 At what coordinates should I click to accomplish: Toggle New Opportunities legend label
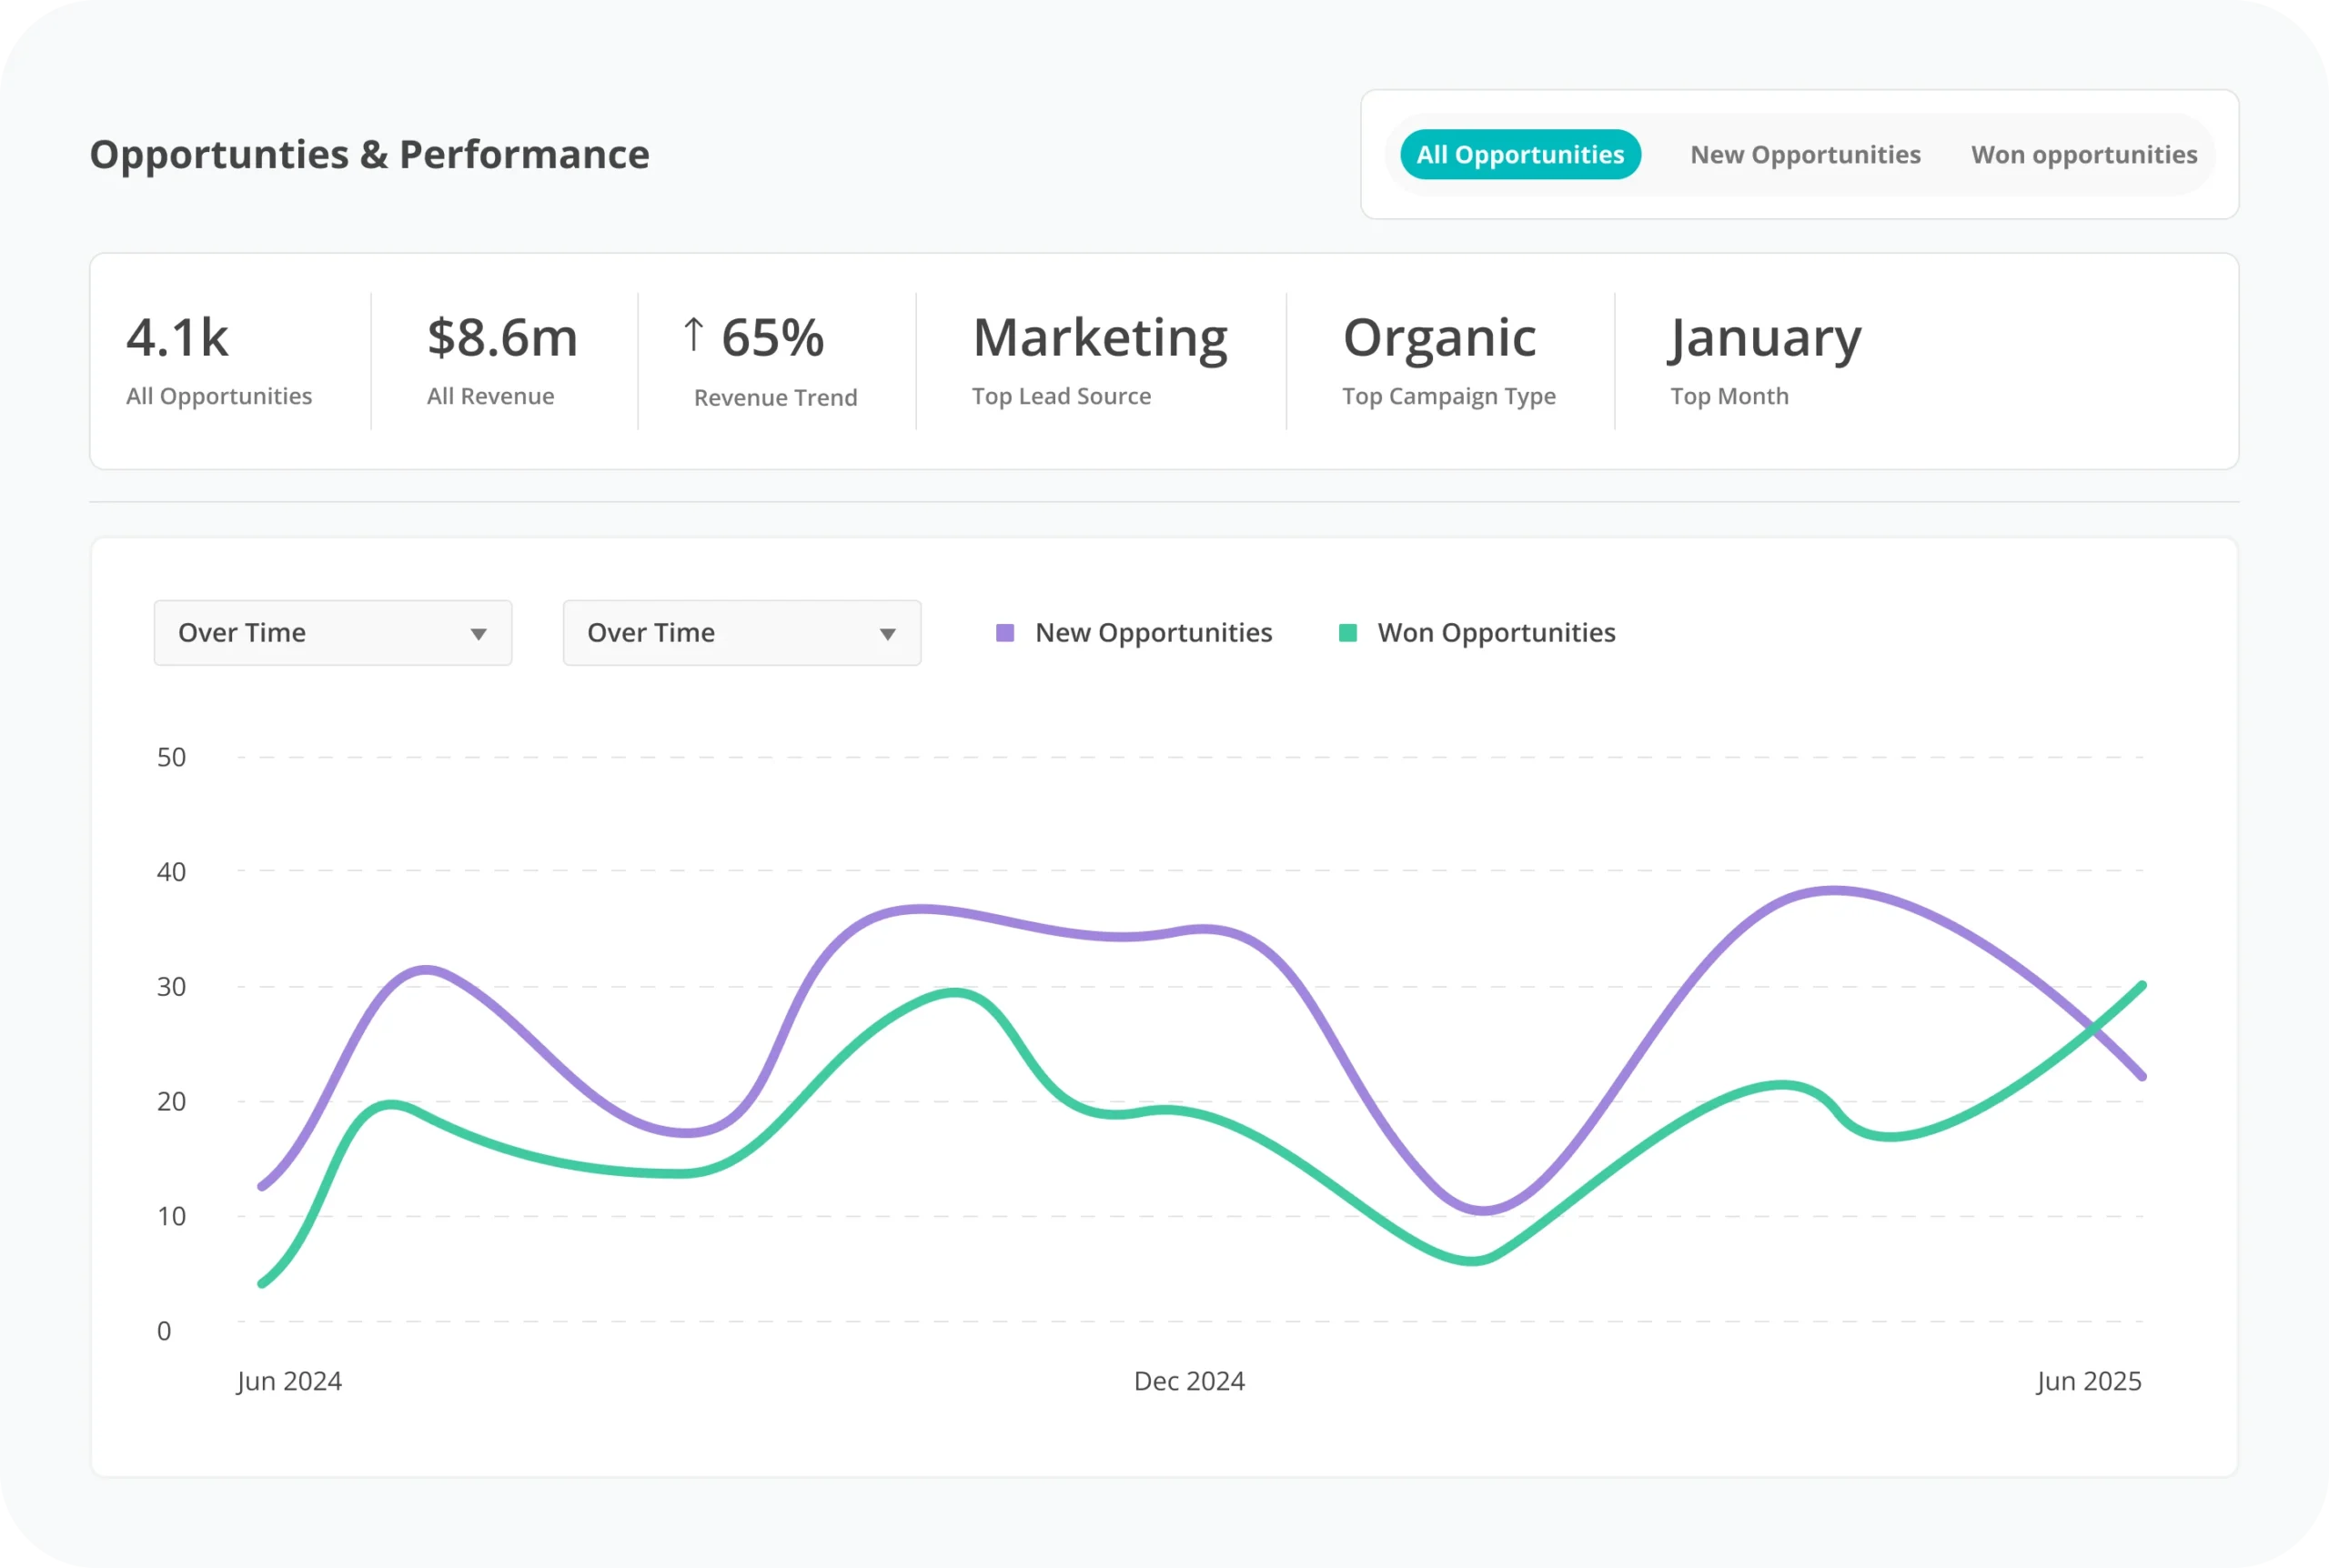[x=1153, y=633]
